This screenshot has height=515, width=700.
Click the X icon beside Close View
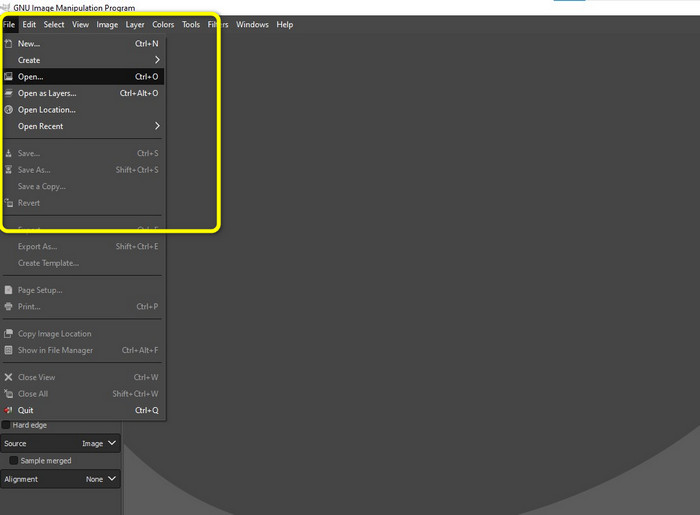tap(8, 378)
